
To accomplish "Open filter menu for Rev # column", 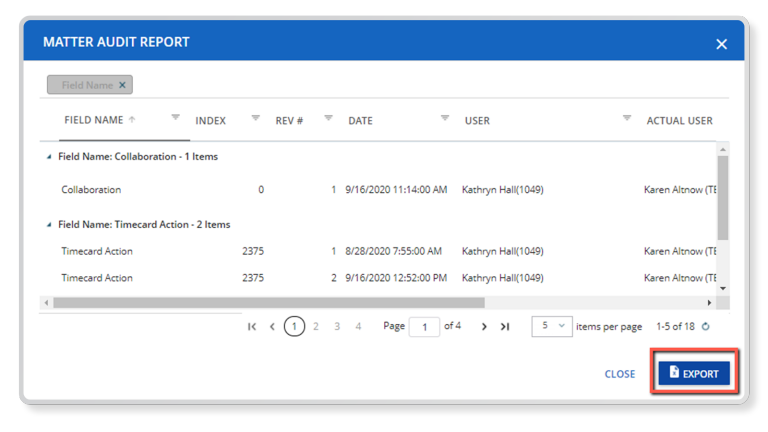I will (328, 118).
